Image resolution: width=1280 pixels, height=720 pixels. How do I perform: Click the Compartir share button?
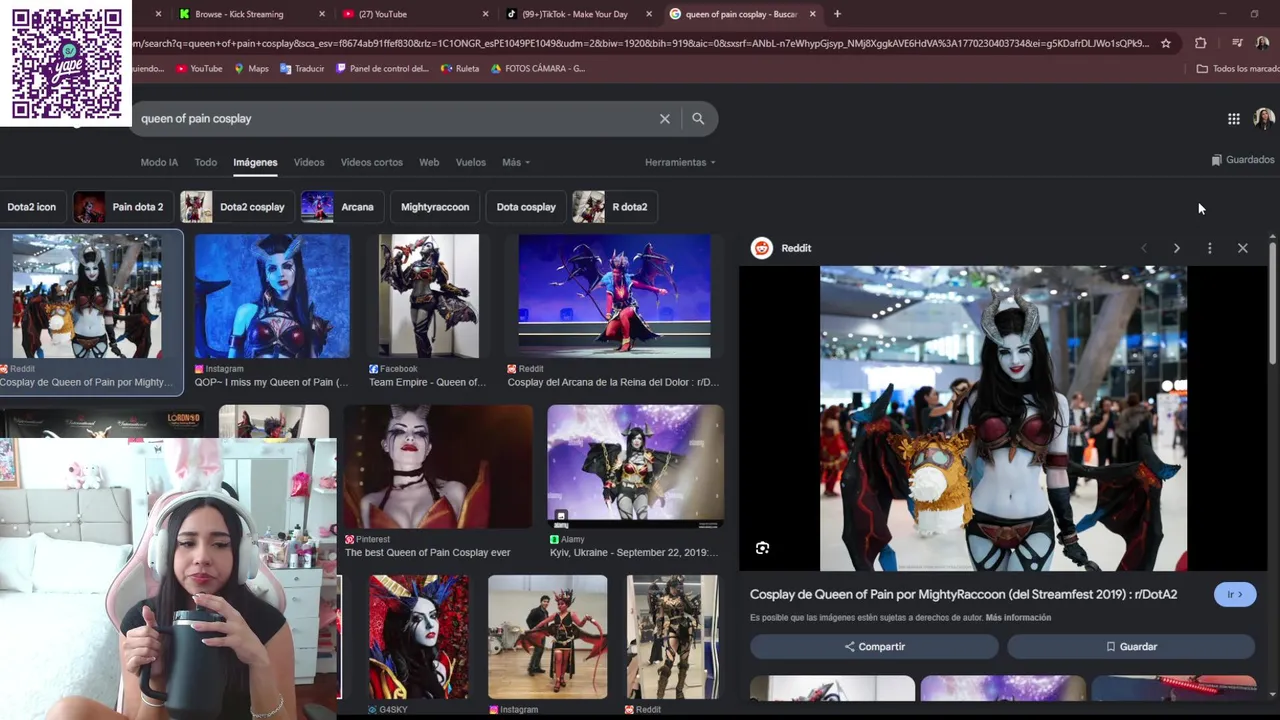pos(874,646)
